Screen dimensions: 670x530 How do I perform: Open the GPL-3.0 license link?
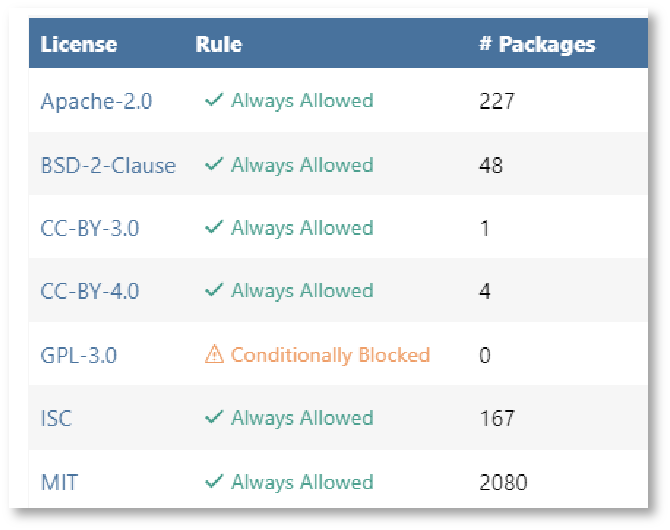click(79, 355)
